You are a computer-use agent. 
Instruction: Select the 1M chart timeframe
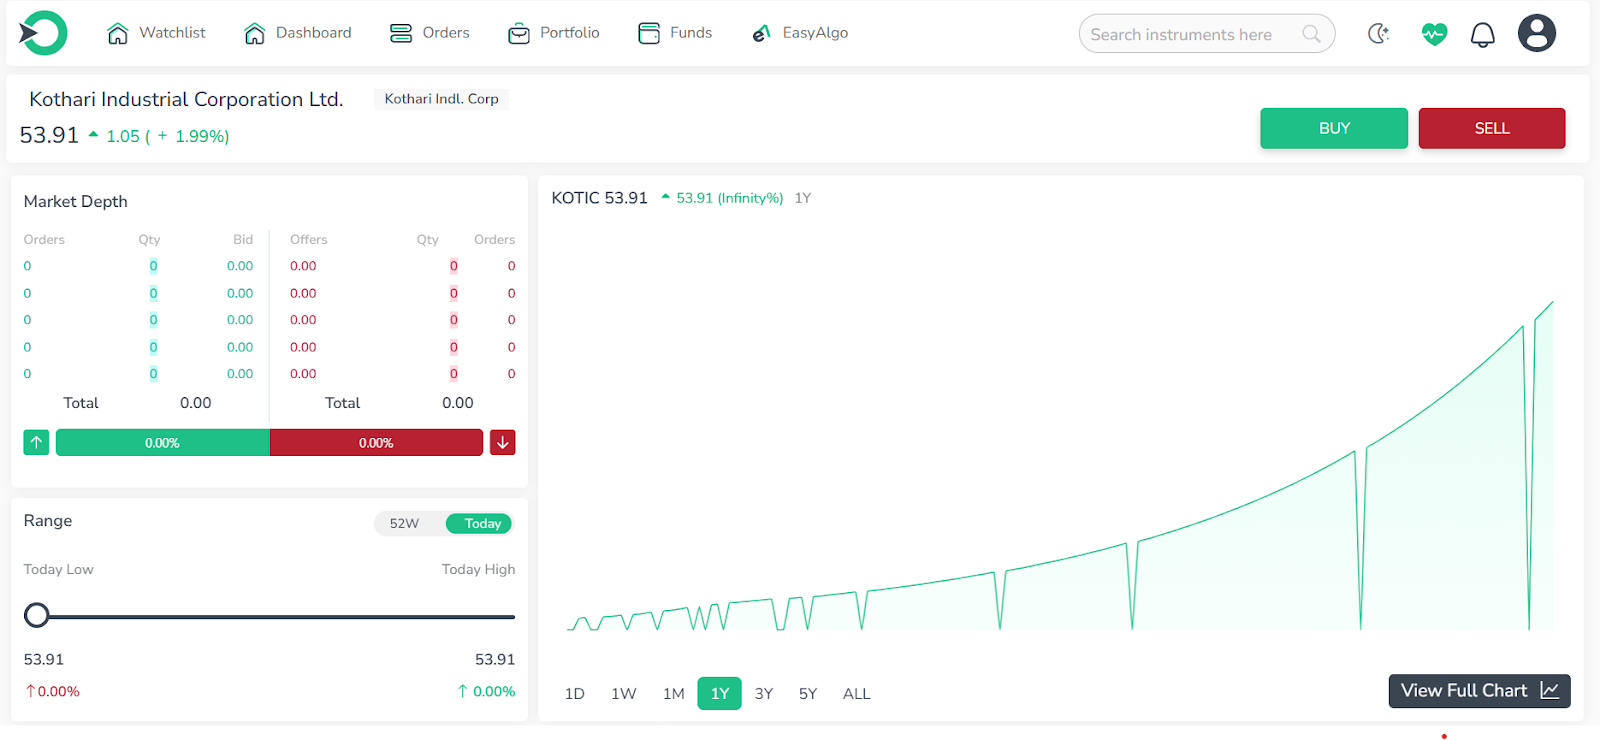[674, 694]
